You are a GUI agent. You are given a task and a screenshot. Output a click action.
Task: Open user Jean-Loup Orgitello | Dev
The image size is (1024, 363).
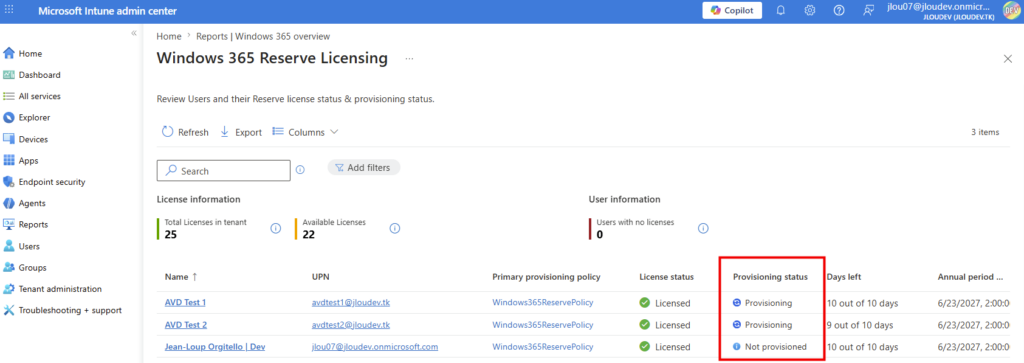click(215, 347)
